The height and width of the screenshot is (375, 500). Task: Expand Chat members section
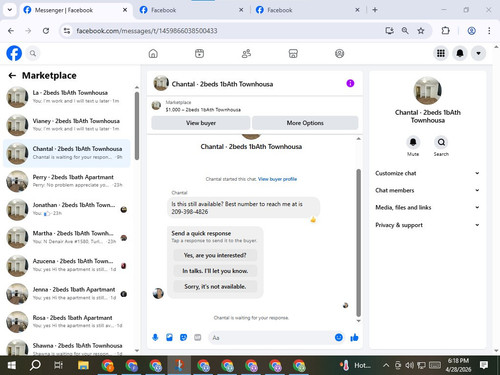click(427, 190)
